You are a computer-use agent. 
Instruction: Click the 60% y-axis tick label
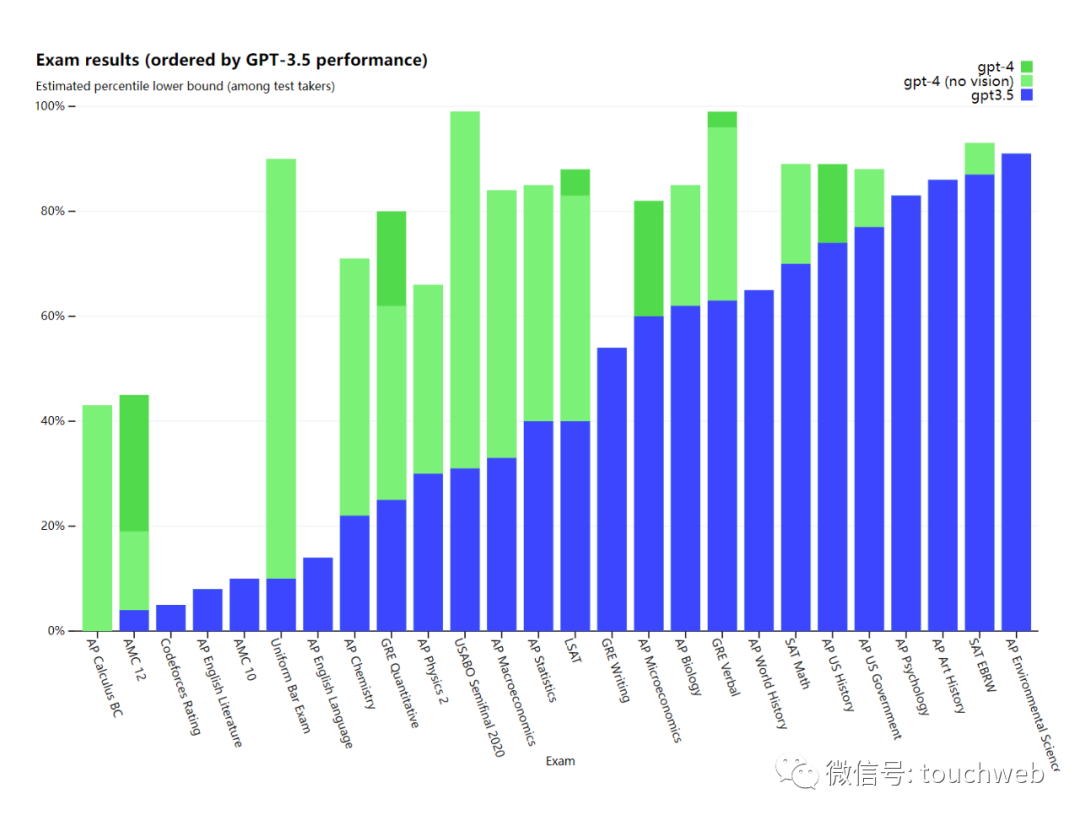(x=52, y=316)
